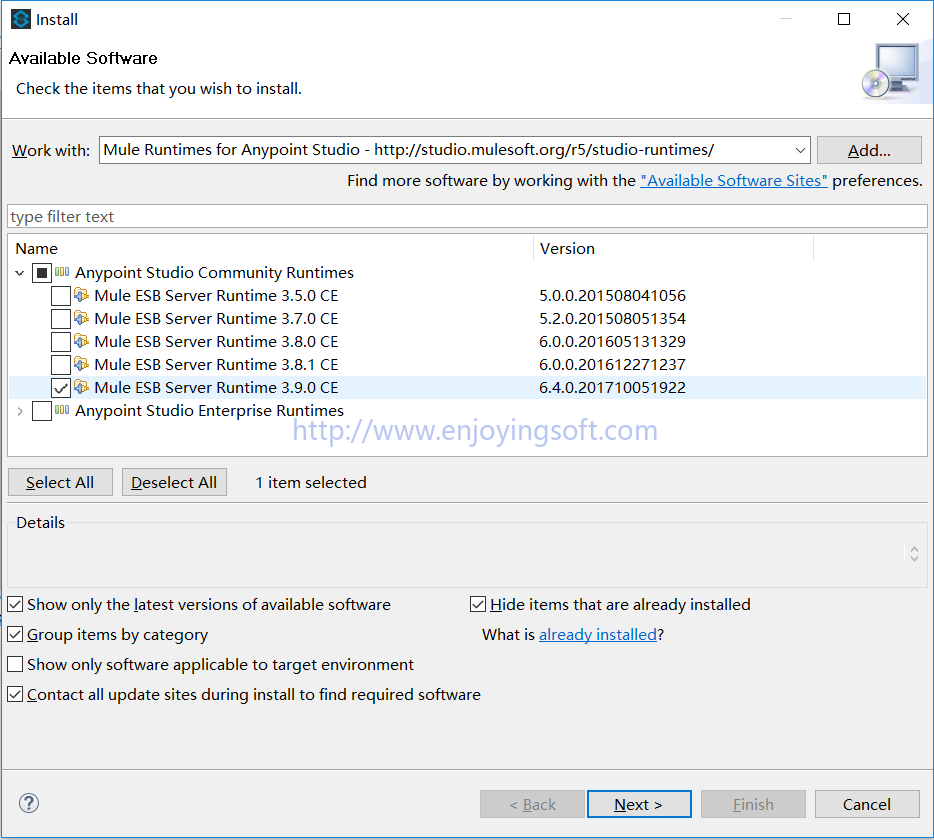934x840 pixels.
Task: Check Mule ESB Server Runtime 3.8.0 CE
Action: [61, 341]
